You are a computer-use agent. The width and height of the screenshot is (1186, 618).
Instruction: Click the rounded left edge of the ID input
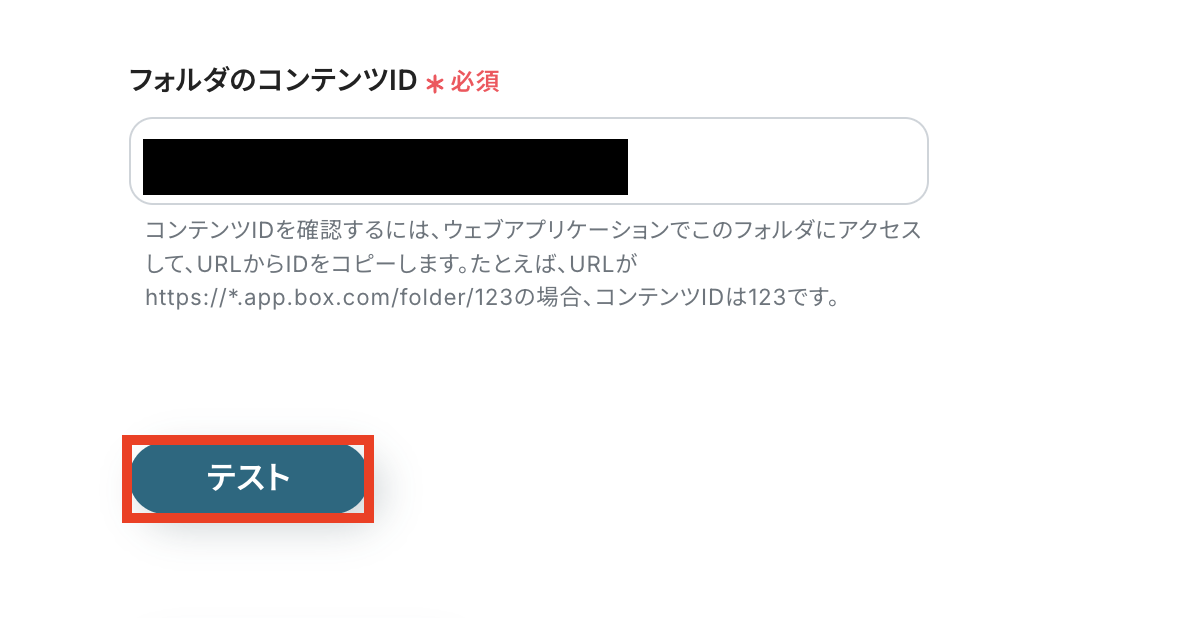point(135,161)
